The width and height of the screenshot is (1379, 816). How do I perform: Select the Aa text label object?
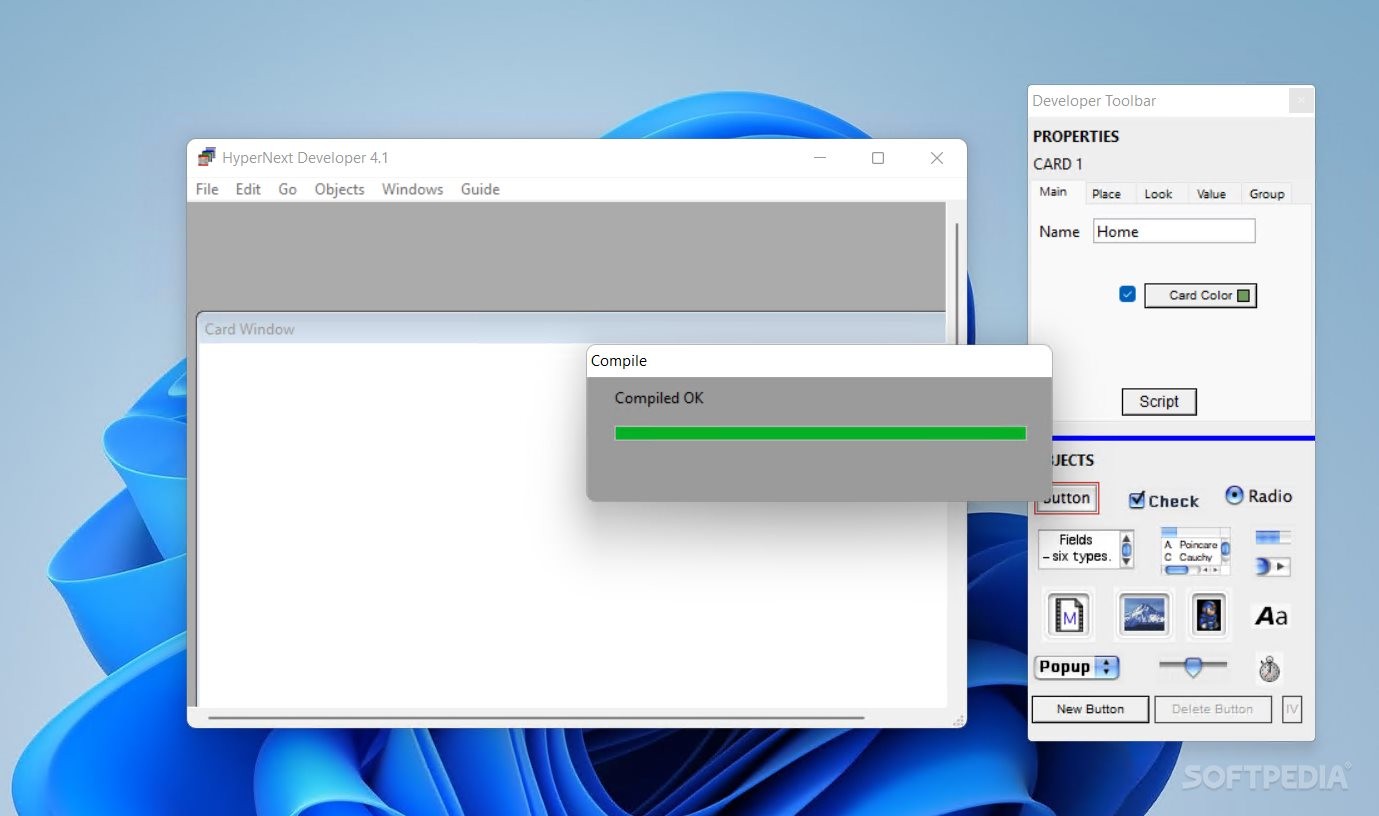[x=1271, y=616]
